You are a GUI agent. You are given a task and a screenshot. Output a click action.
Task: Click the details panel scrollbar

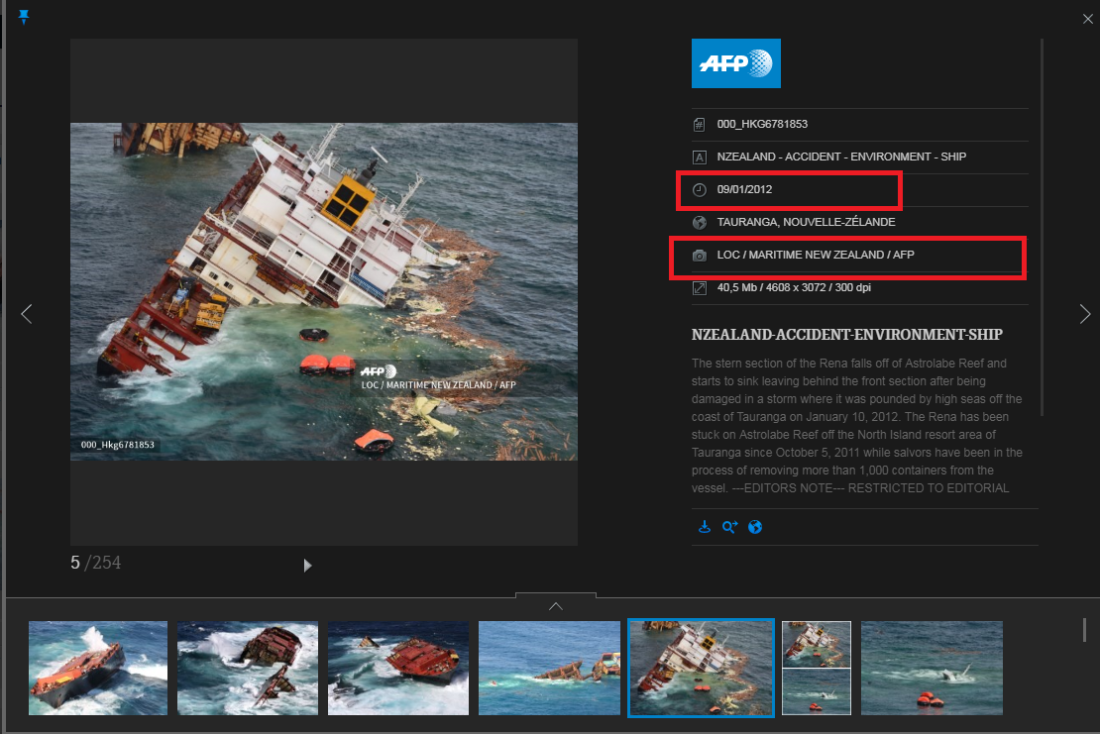click(x=1042, y=227)
